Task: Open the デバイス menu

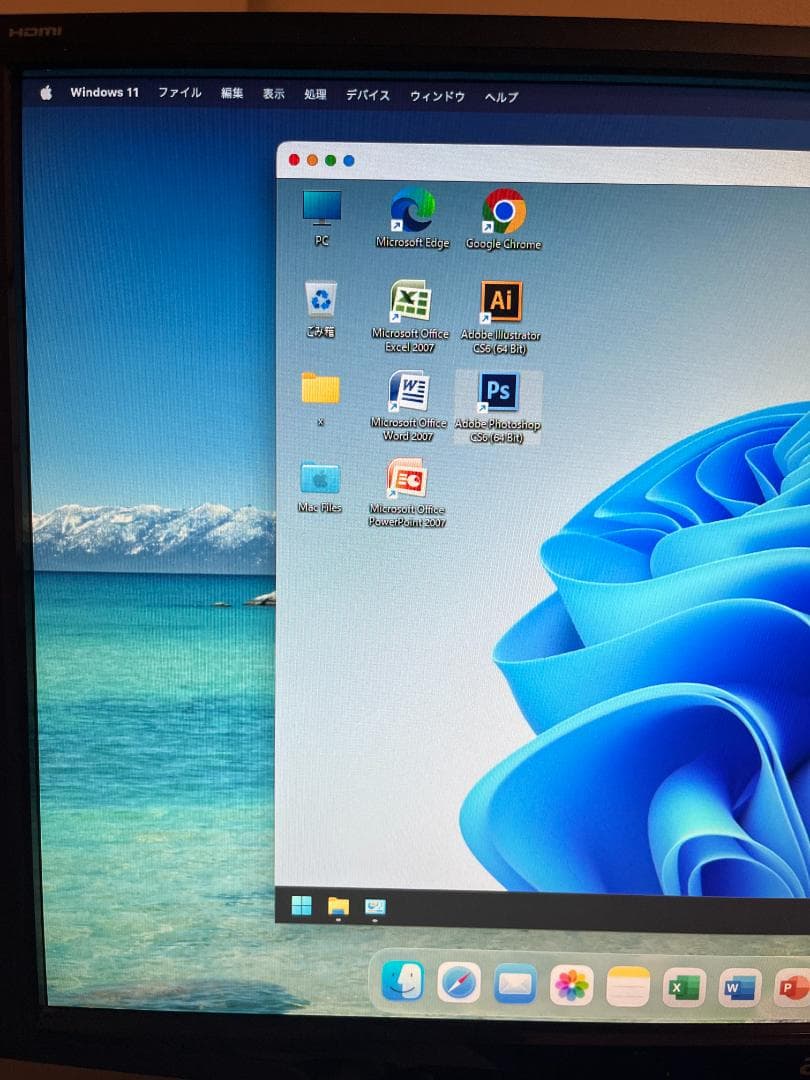Action: click(368, 96)
